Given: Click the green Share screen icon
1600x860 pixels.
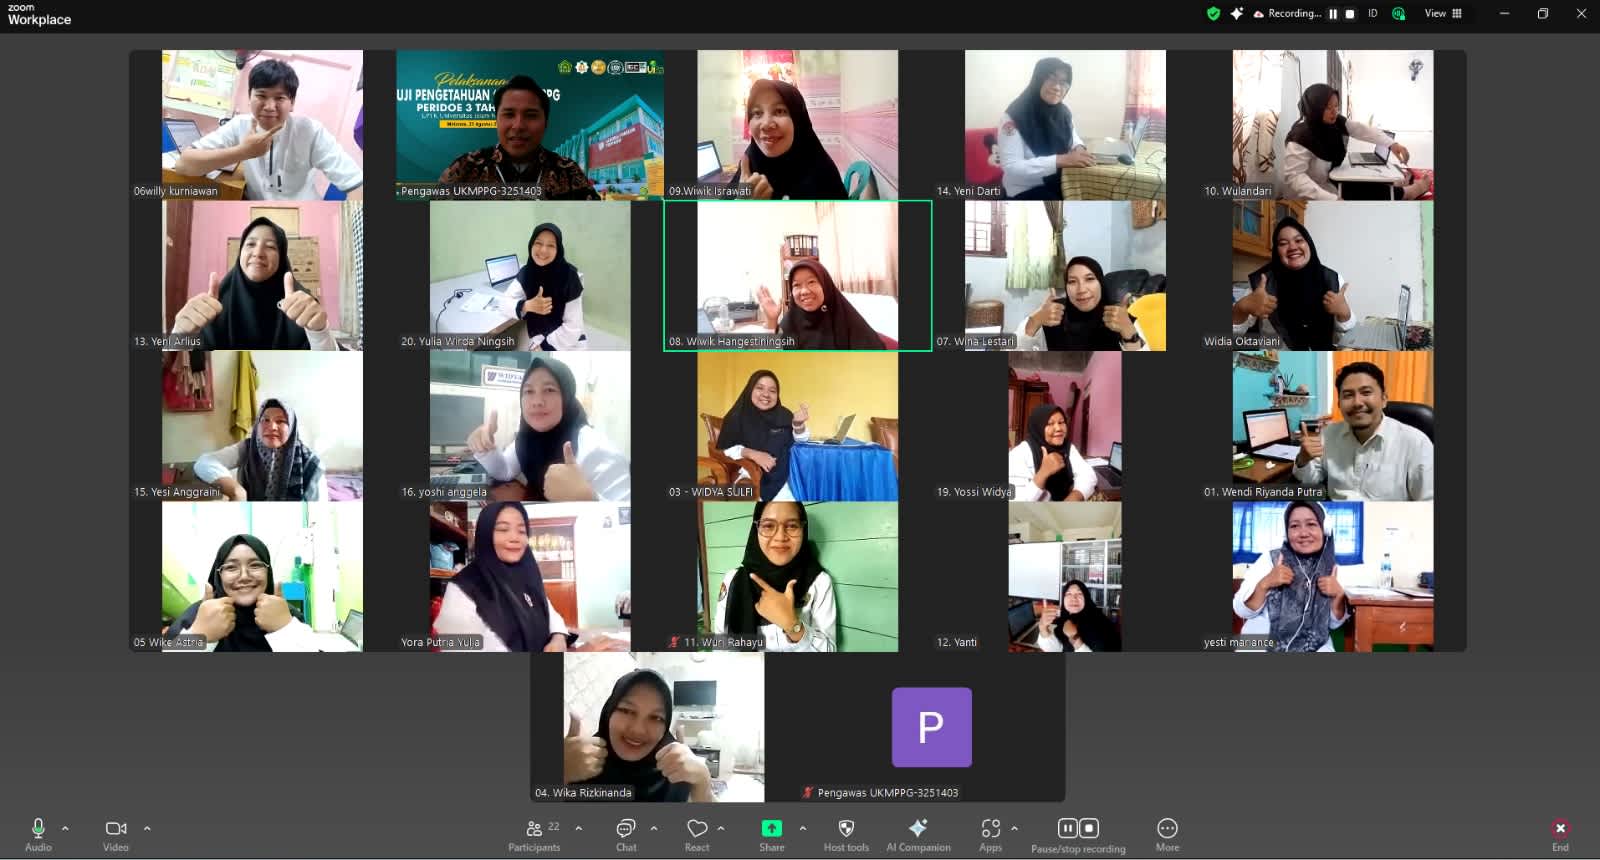Looking at the screenshot, I should tap(772, 828).
